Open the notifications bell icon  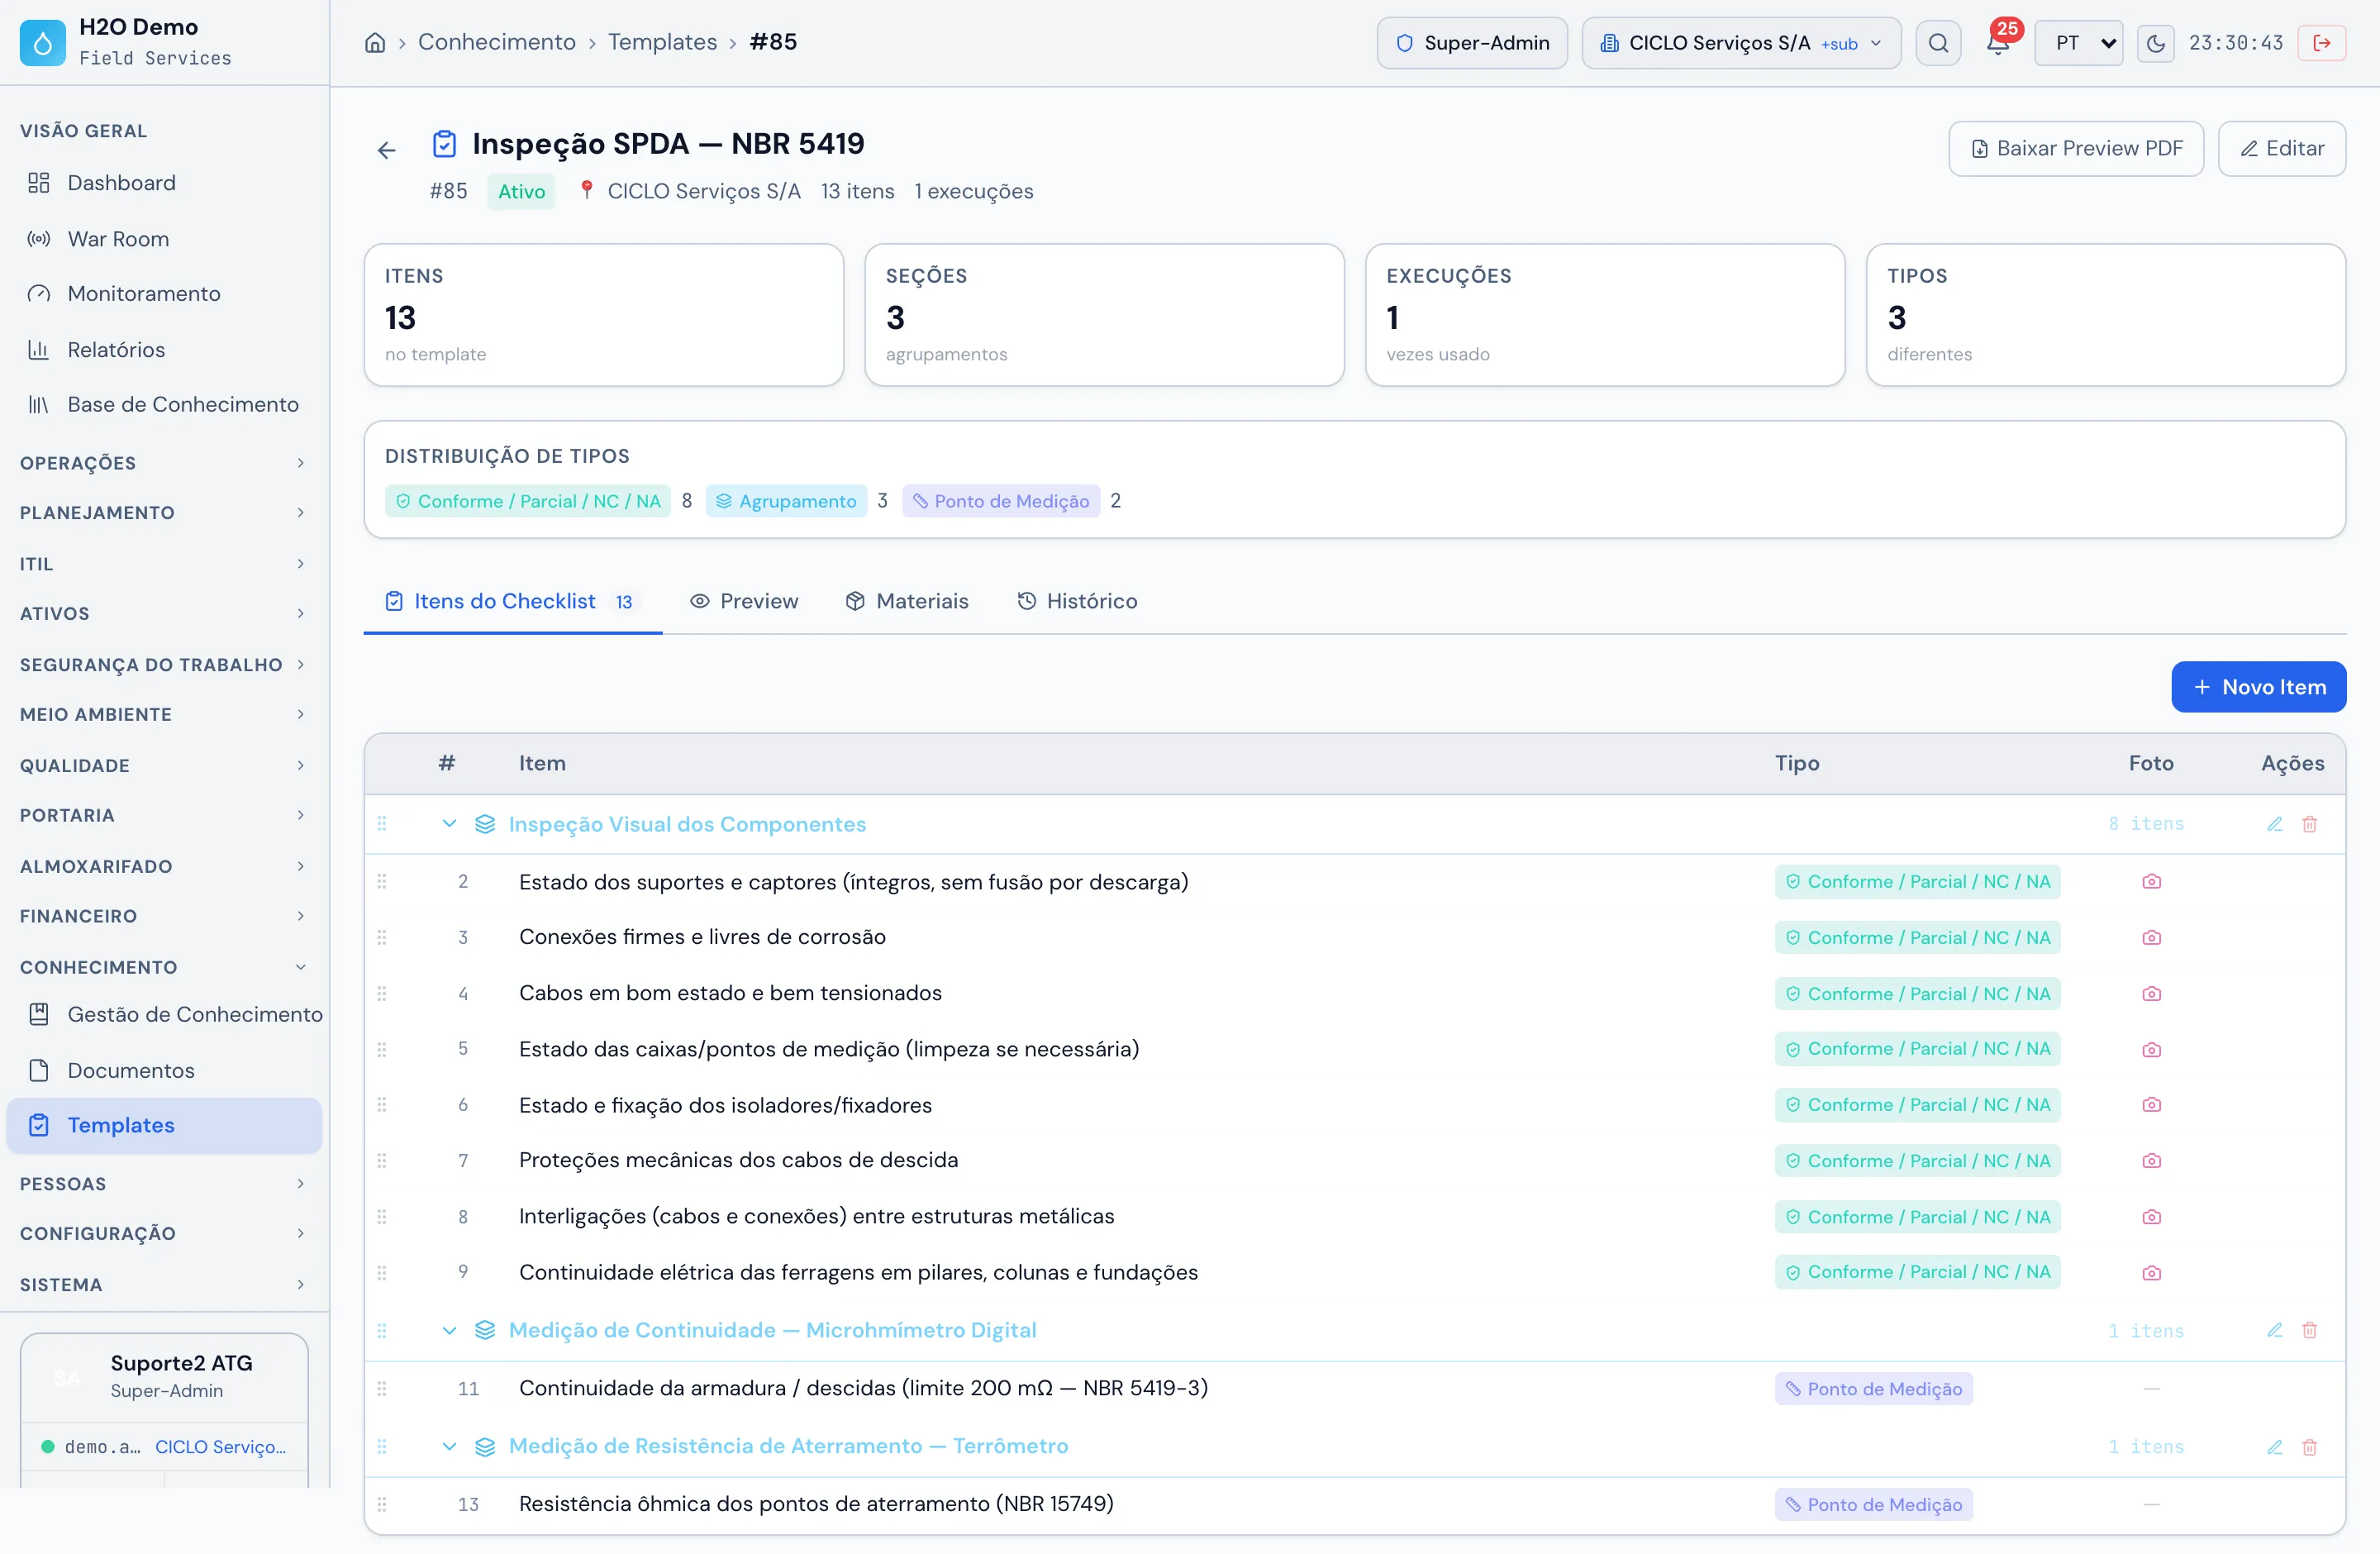(1998, 44)
